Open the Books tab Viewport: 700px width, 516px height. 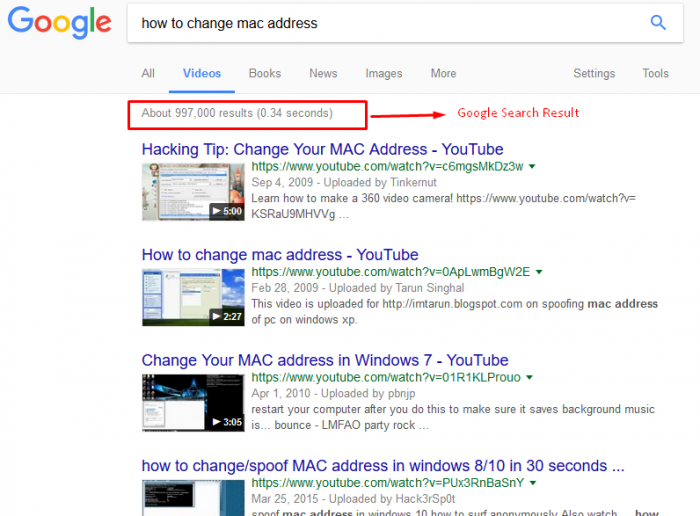pos(265,73)
